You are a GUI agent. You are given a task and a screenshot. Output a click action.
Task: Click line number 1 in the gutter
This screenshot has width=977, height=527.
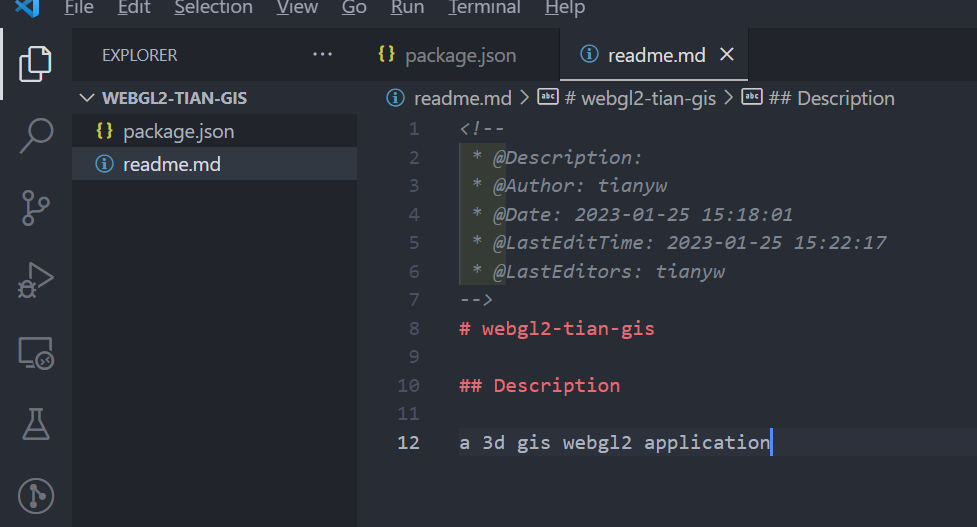[414, 129]
